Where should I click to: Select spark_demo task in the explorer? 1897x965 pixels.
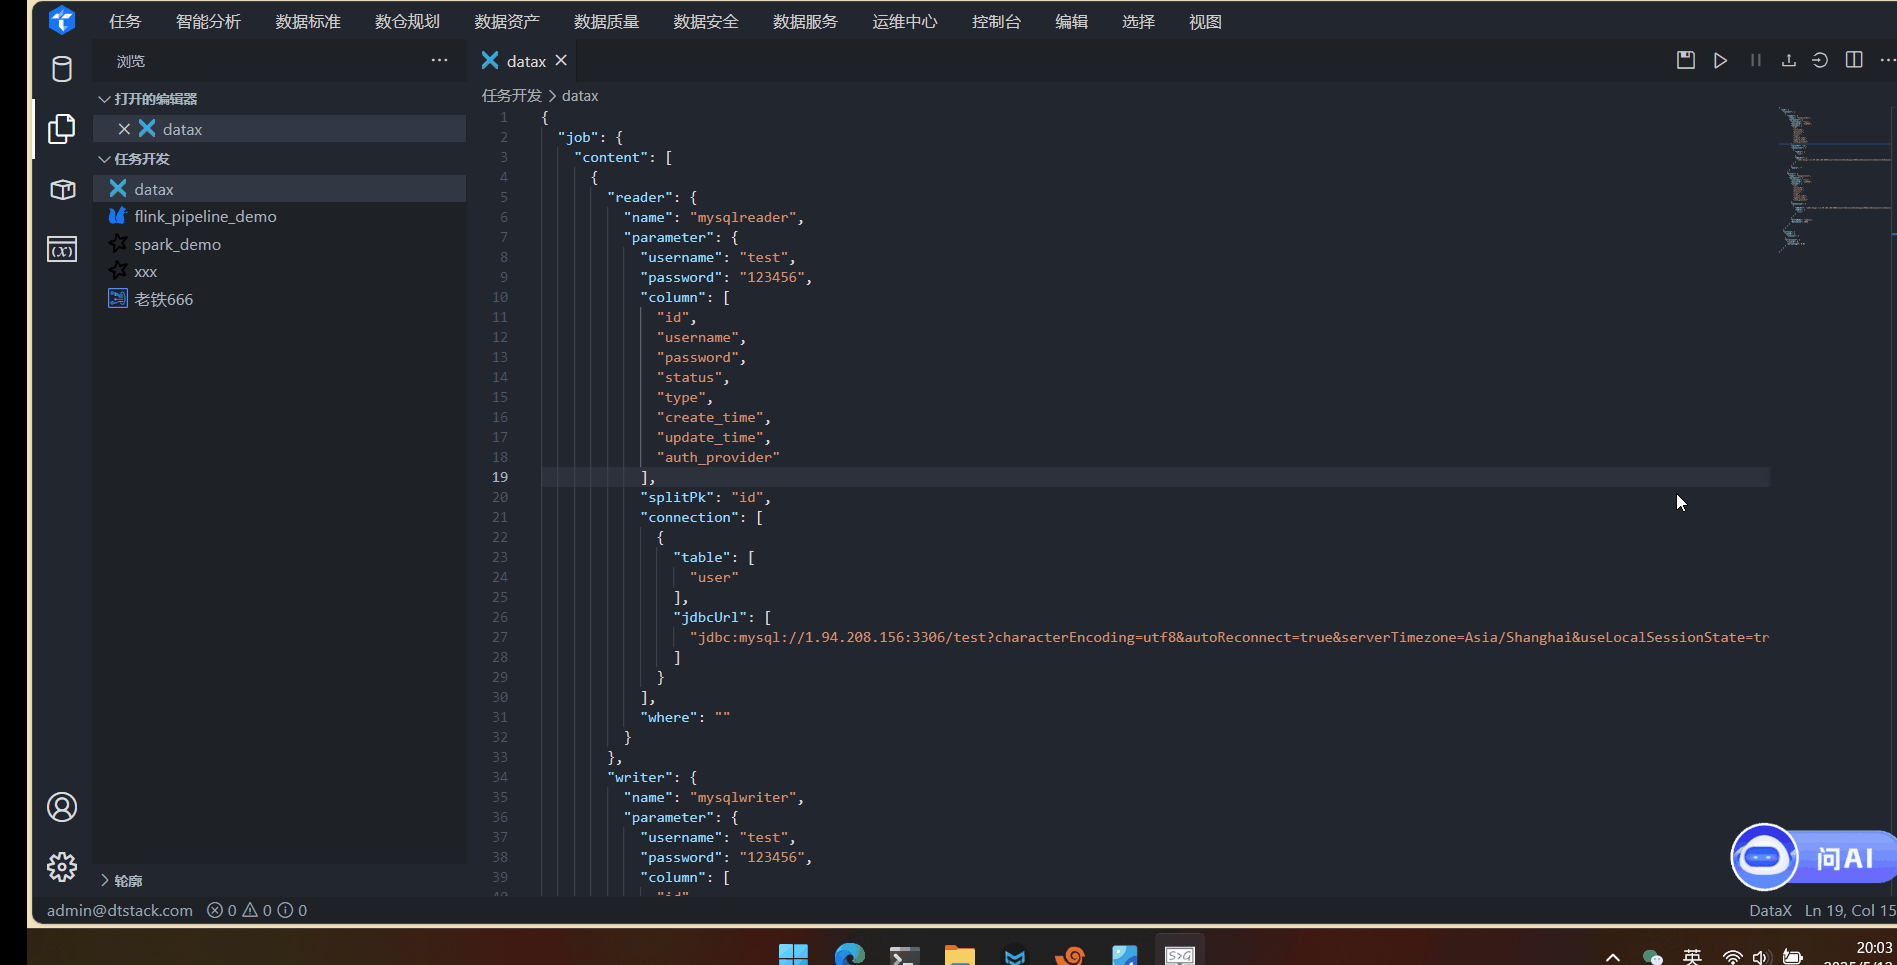[177, 244]
